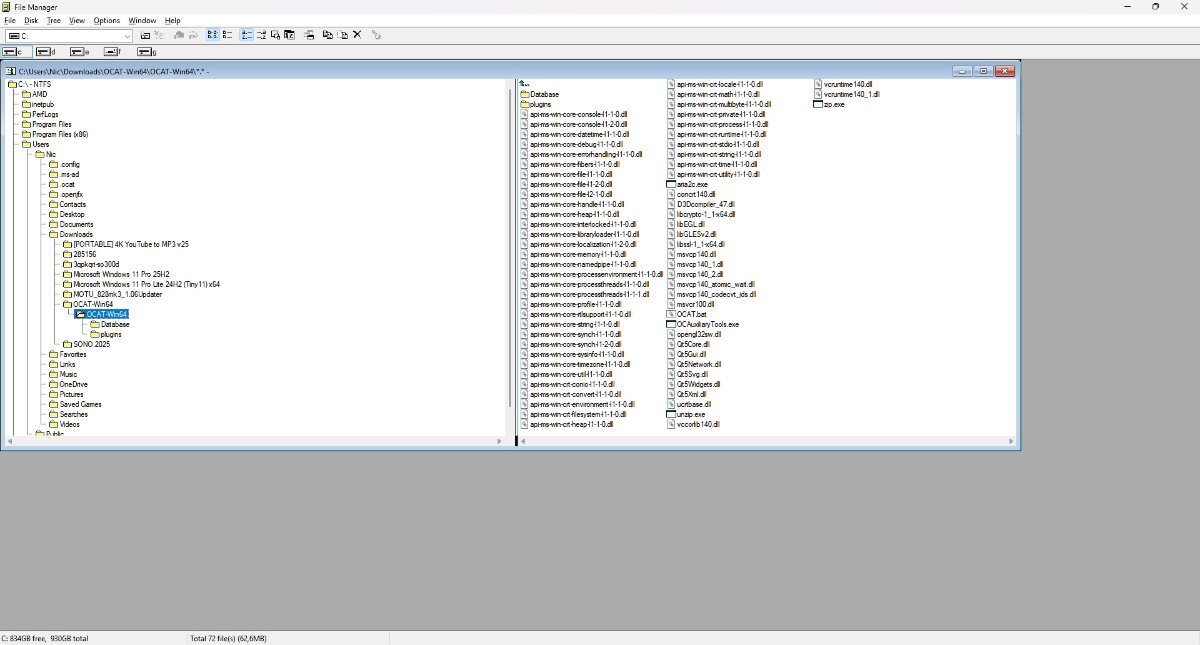Open the C: drive selector dropdown

[127, 36]
